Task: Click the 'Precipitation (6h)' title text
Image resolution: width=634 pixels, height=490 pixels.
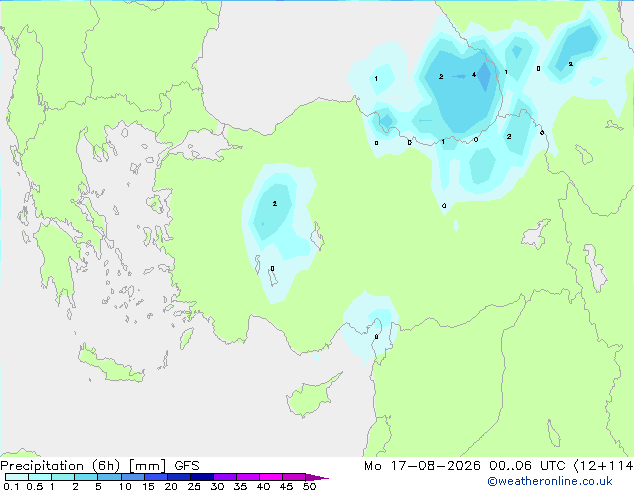Action: tap(60, 466)
